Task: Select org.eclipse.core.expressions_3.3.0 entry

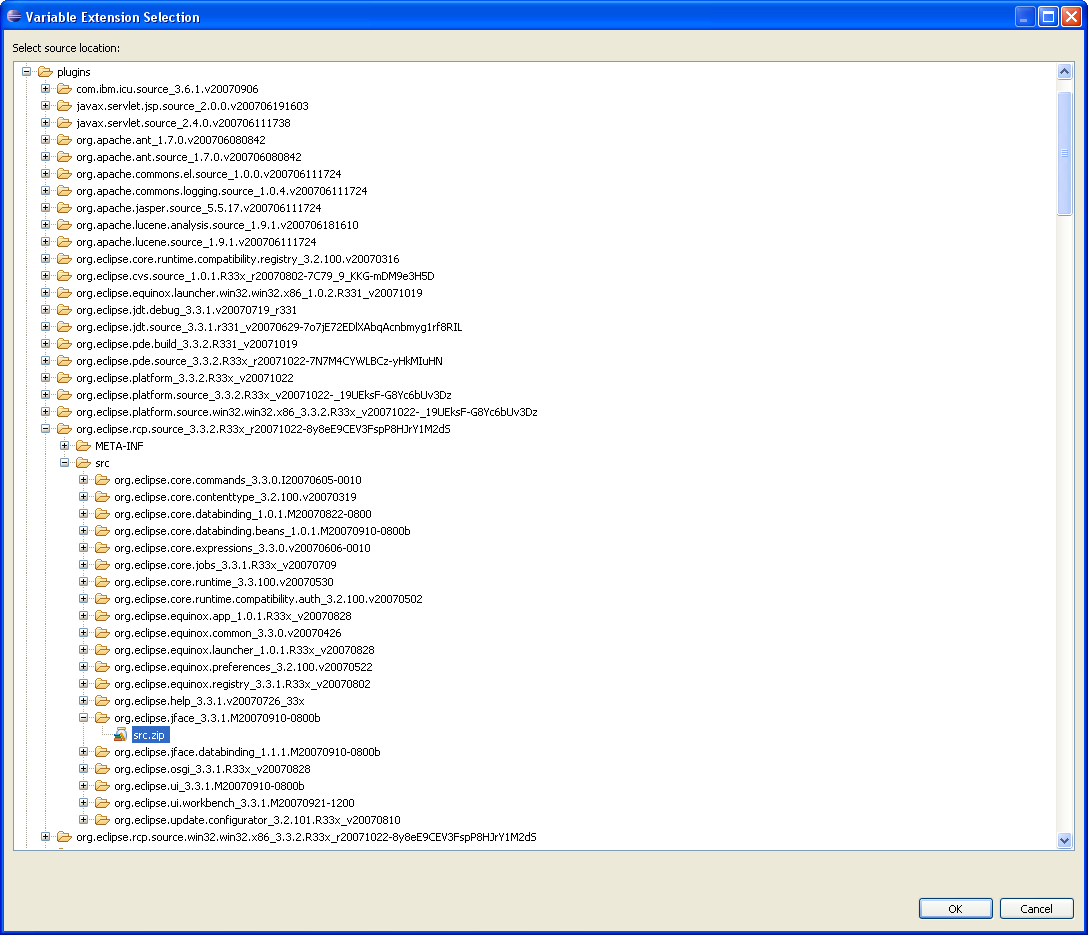Action: (242, 548)
